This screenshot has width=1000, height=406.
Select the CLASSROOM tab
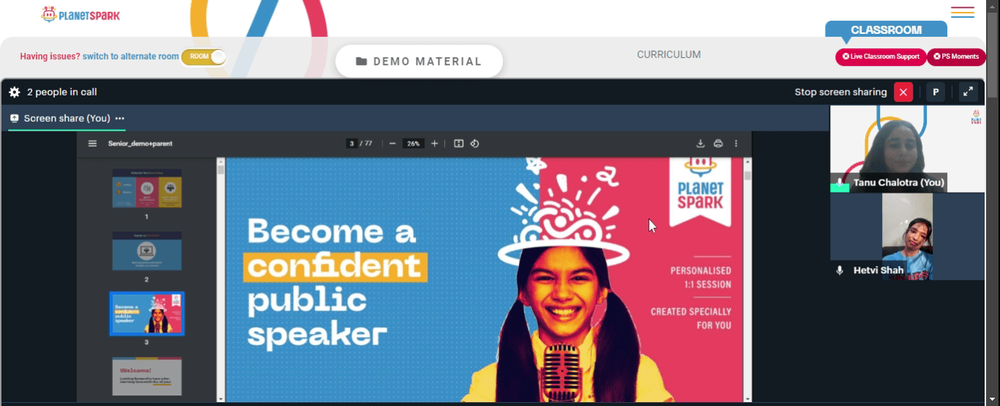(886, 30)
